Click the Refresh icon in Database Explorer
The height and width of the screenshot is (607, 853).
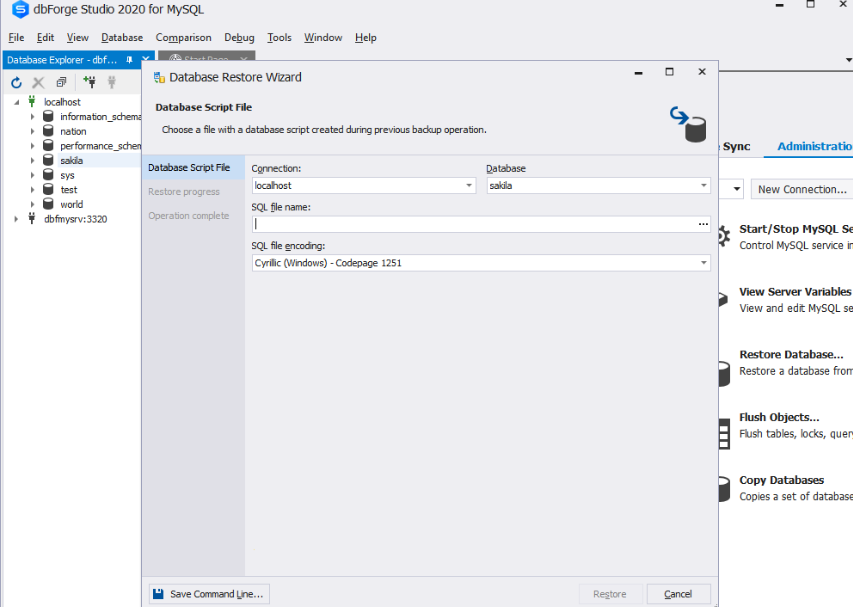coord(16,82)
